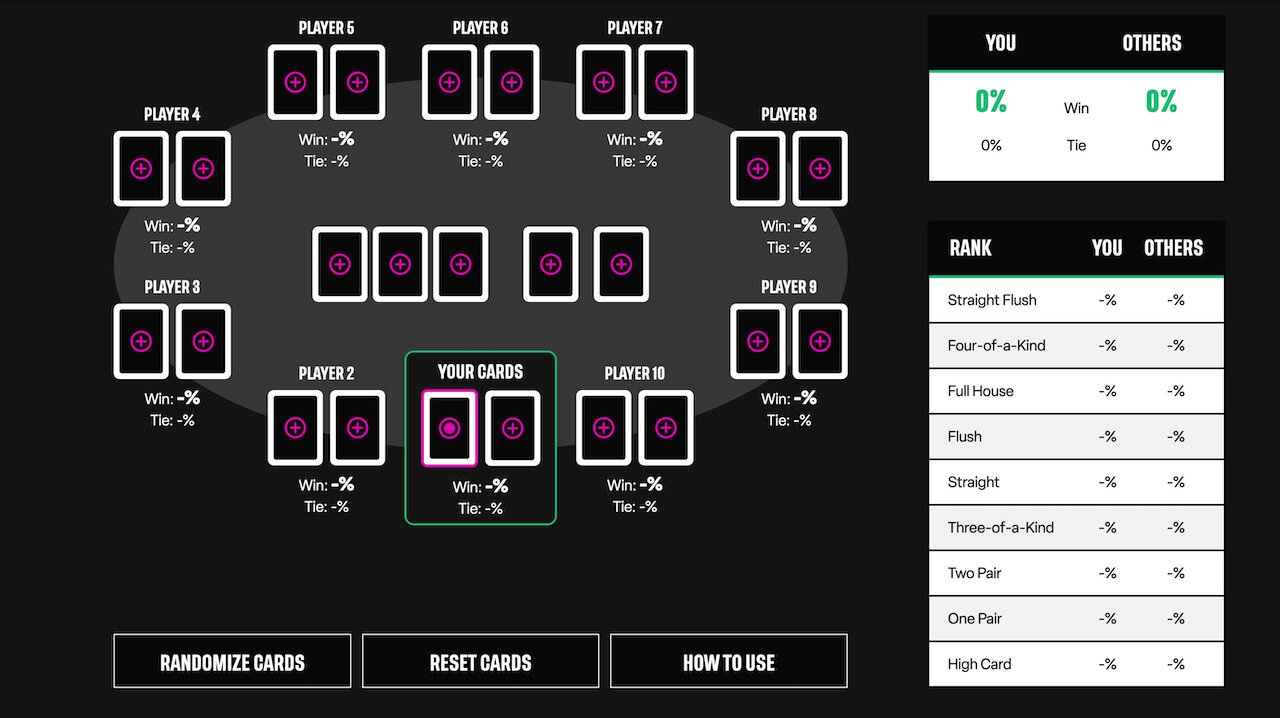Click the One Pair rank label
Viewport: 1280px width, 718px height.
pyautogui.click(x=975, y=618)
